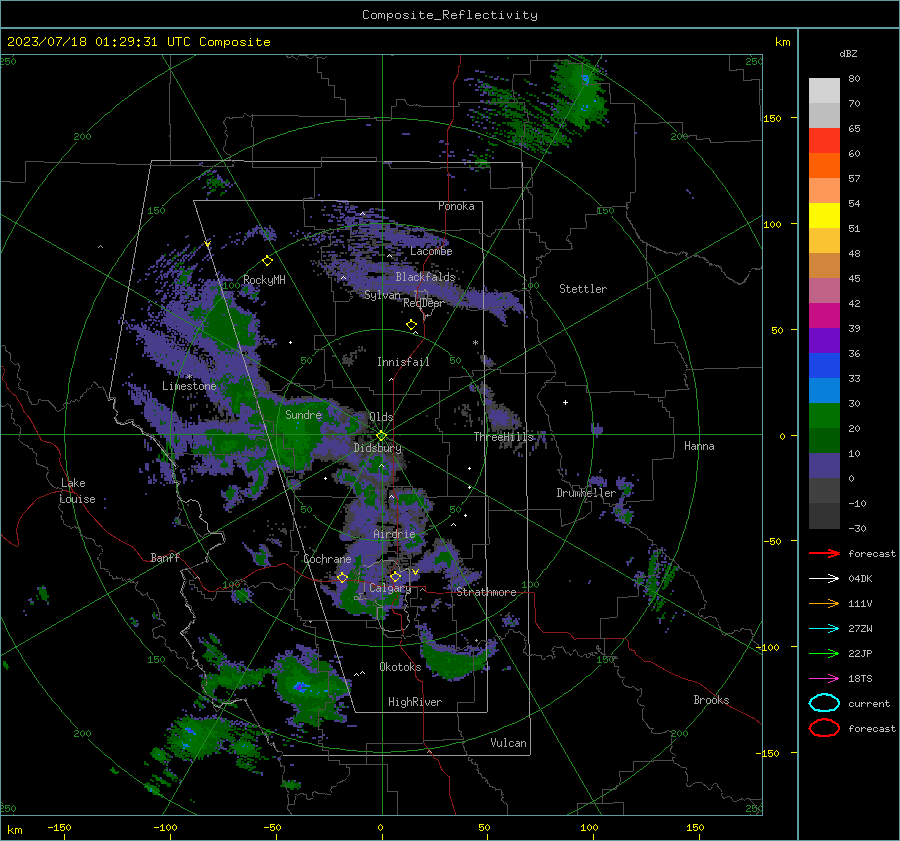Click the Didsbury label
900x841 pixels.
[x=378, y=448]
